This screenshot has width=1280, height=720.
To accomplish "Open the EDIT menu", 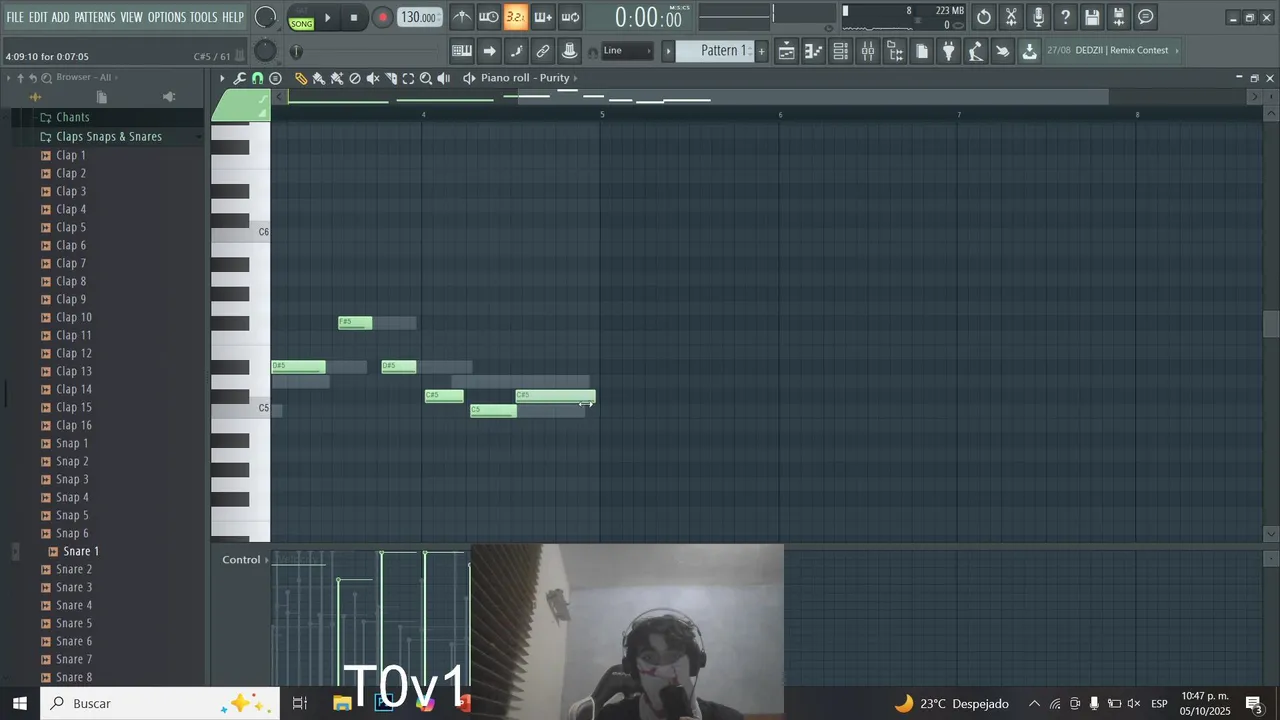I will [38, 17].
